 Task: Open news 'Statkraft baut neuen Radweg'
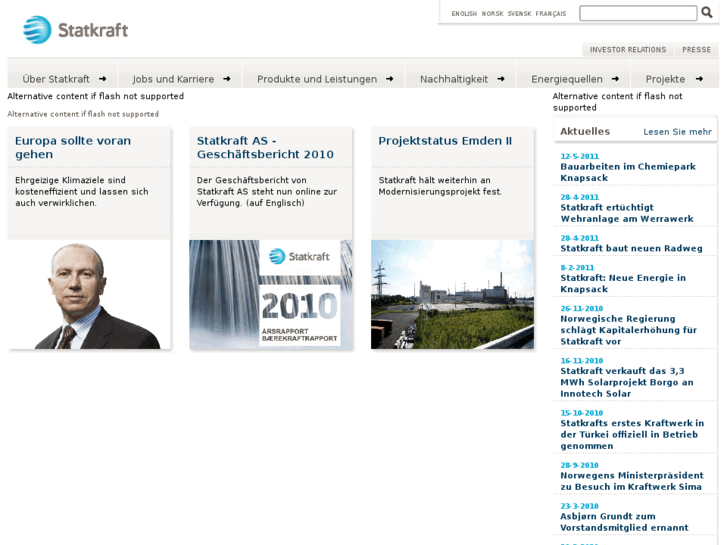point(631,248)
